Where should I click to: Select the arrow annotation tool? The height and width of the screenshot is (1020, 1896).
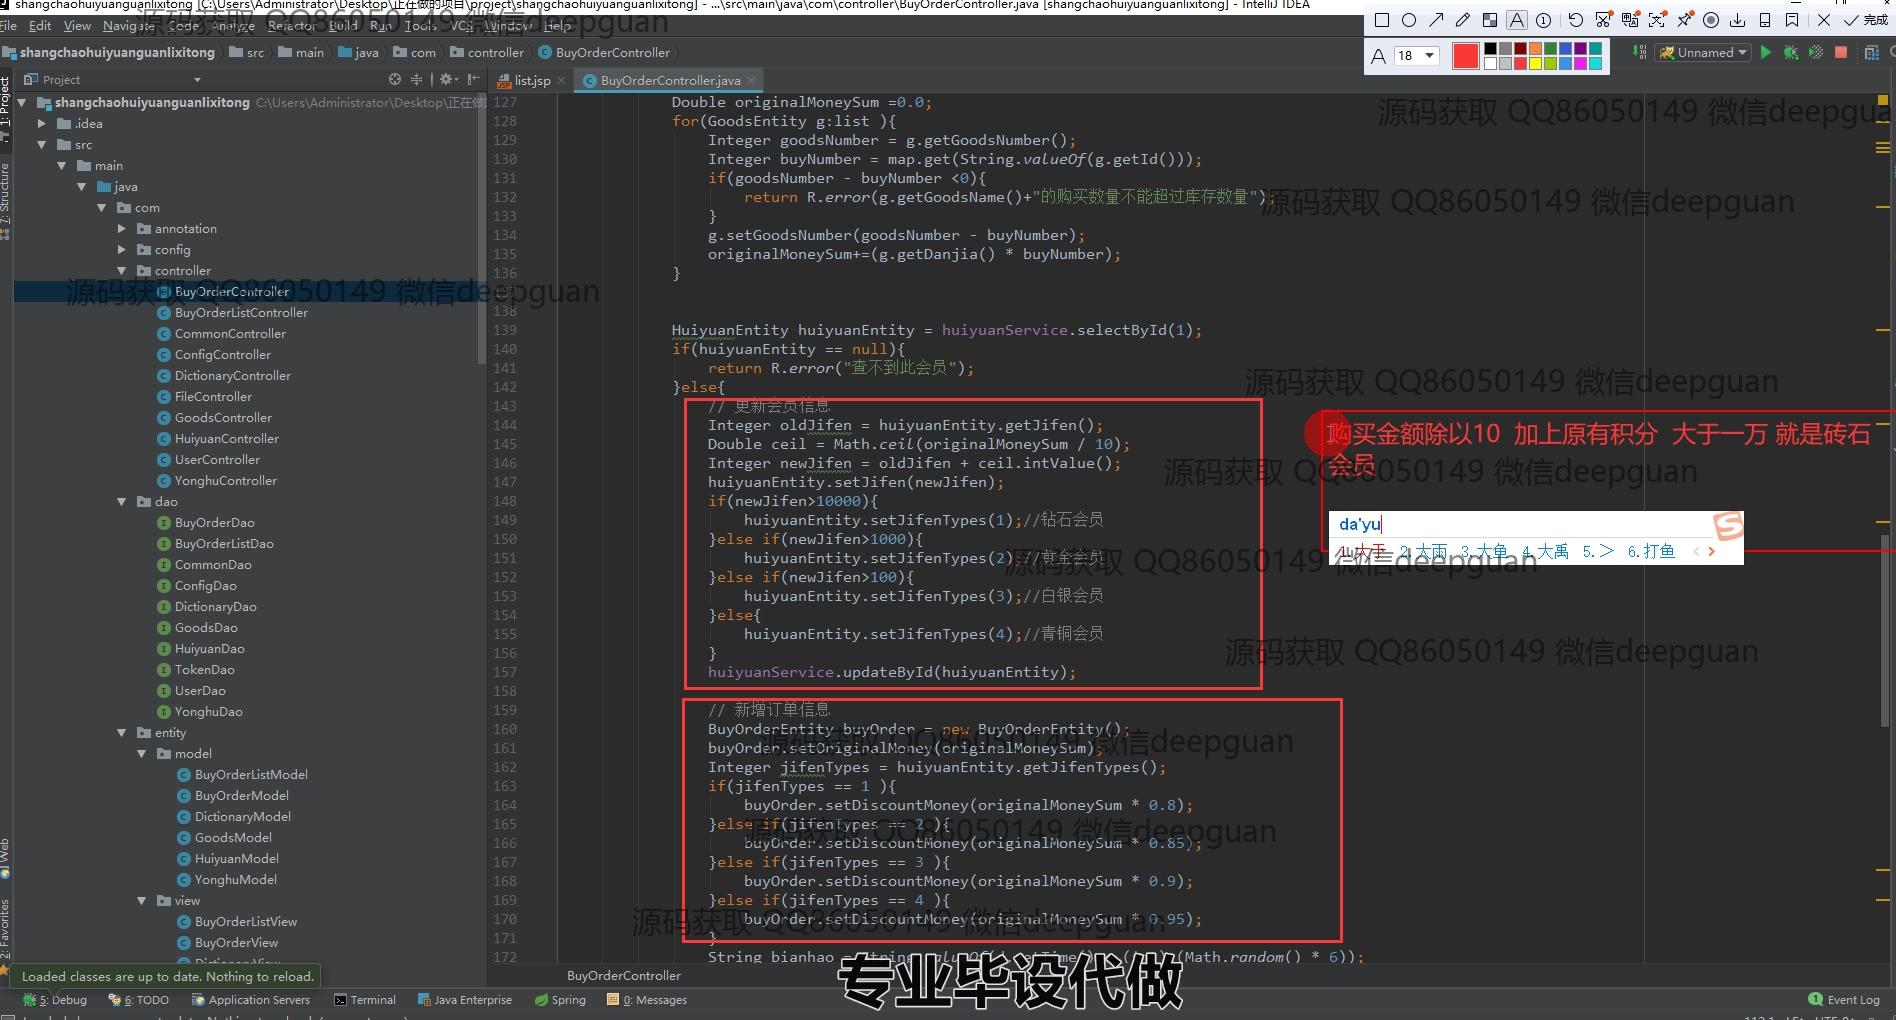pyautogui.click(x=1436, y=20)
